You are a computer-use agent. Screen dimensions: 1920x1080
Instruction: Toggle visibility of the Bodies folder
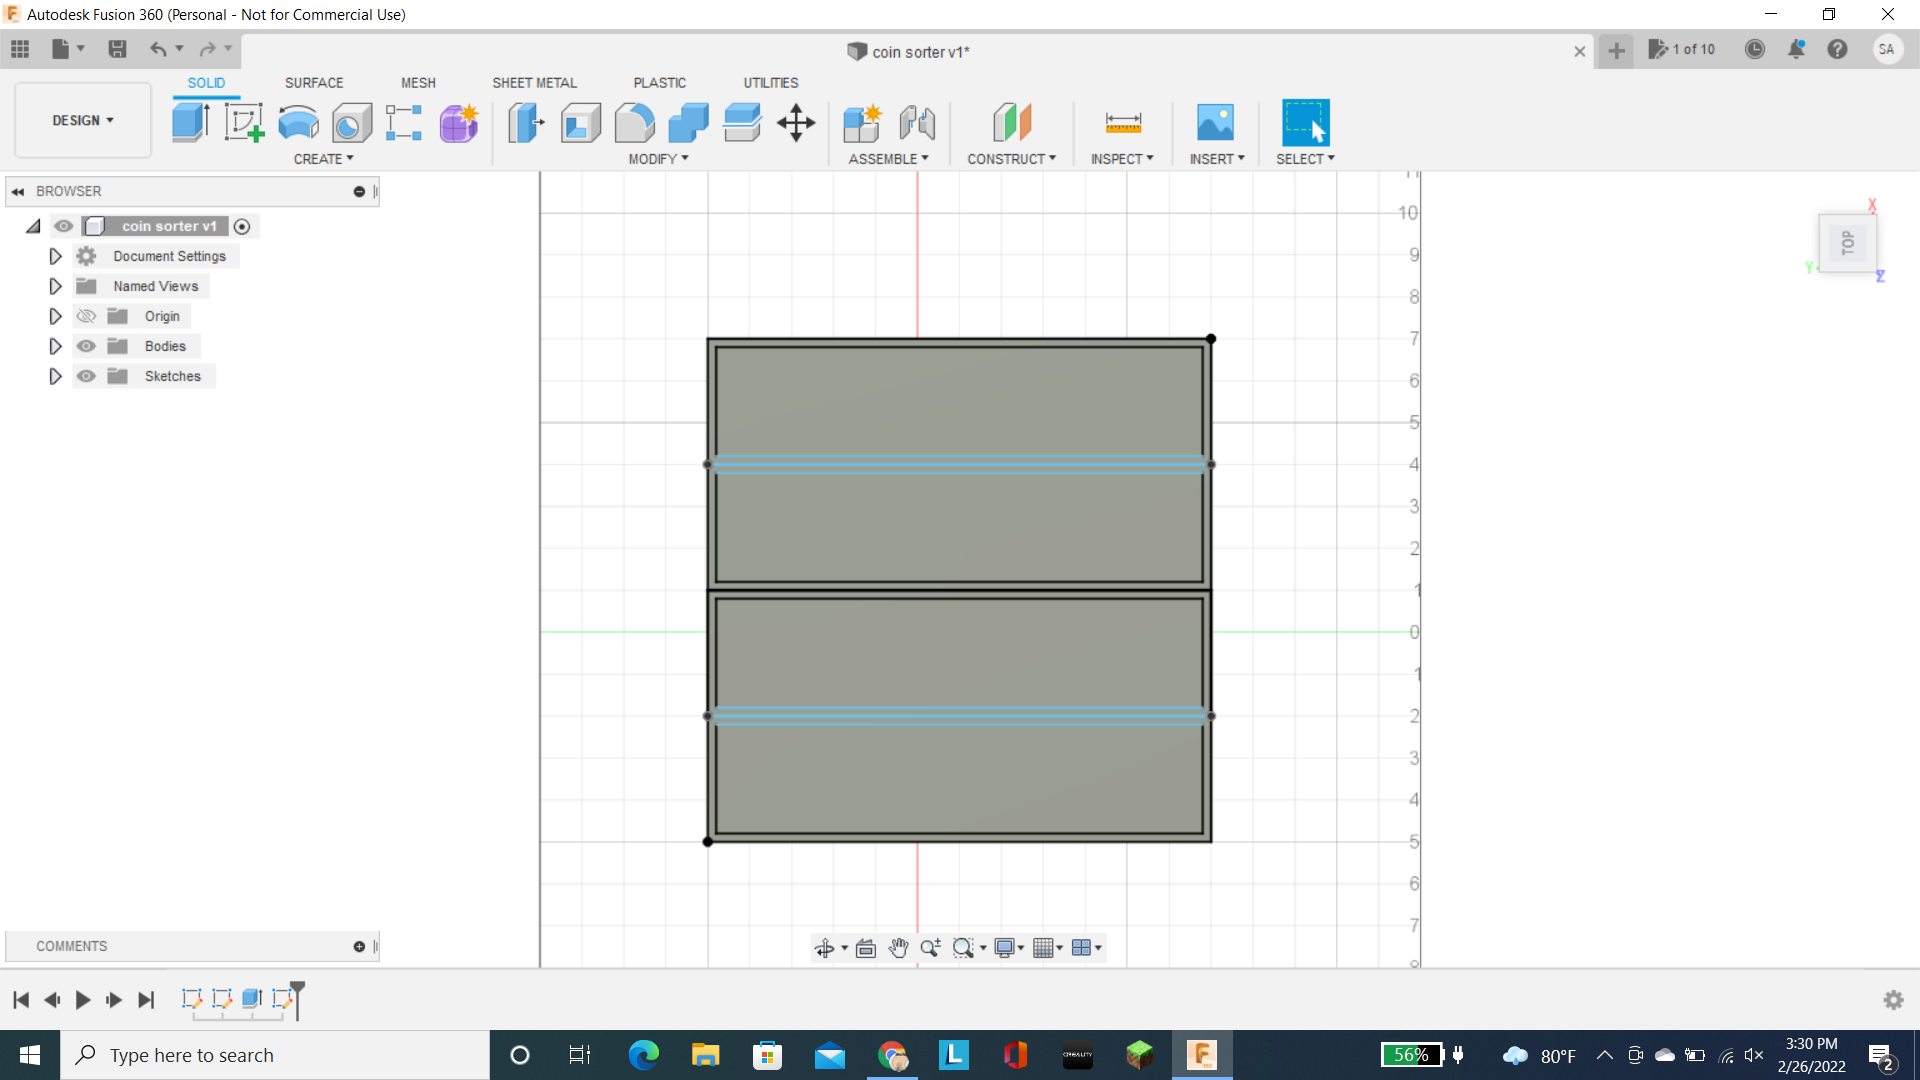[x=87, y=346]
